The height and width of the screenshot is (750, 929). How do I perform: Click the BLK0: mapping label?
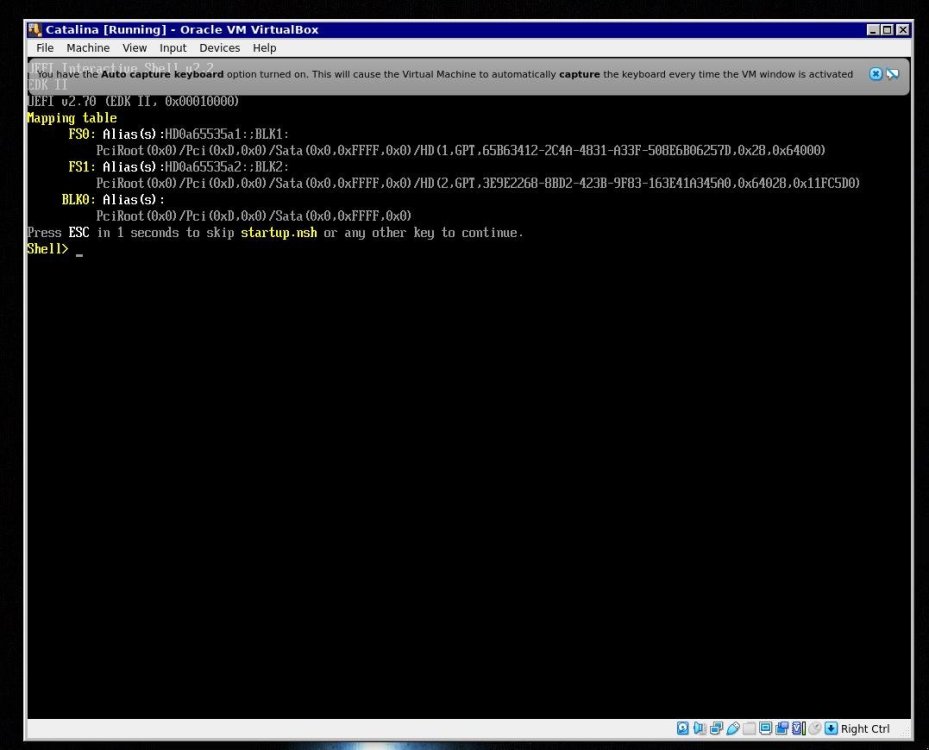78,200
